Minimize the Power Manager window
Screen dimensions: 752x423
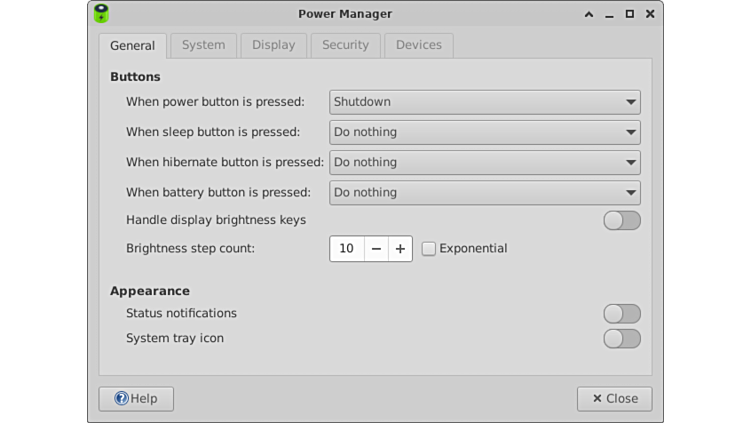click(x=609, y=14)
